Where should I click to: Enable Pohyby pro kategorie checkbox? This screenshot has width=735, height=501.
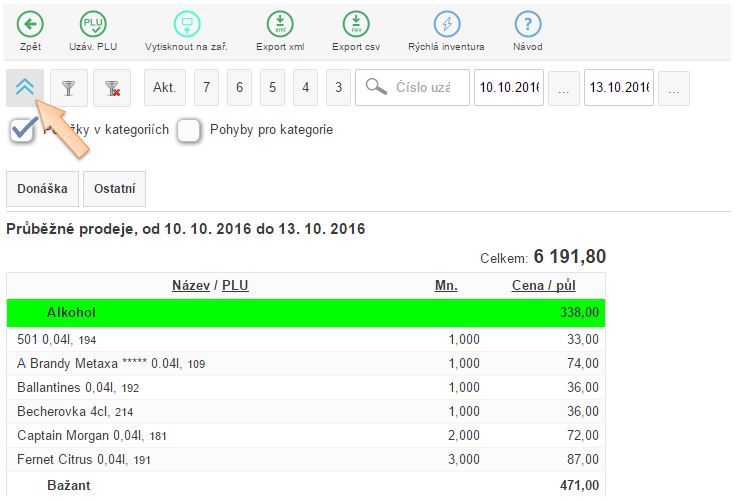coord(189,130)
